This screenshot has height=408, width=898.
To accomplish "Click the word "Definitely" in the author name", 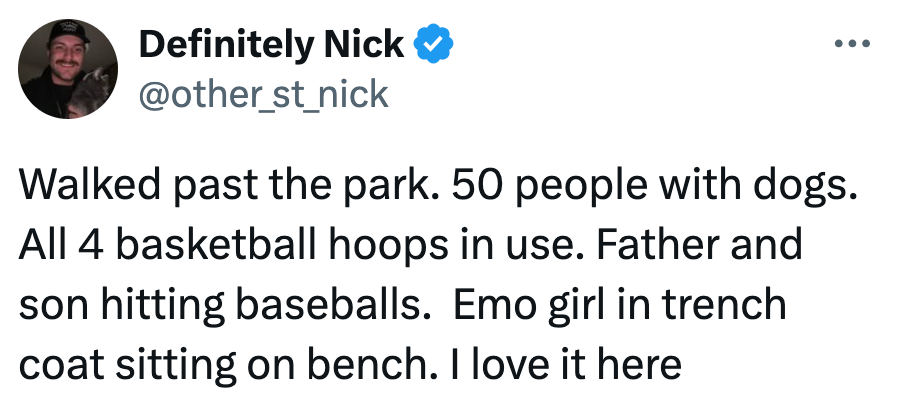I will pos(225,44).
